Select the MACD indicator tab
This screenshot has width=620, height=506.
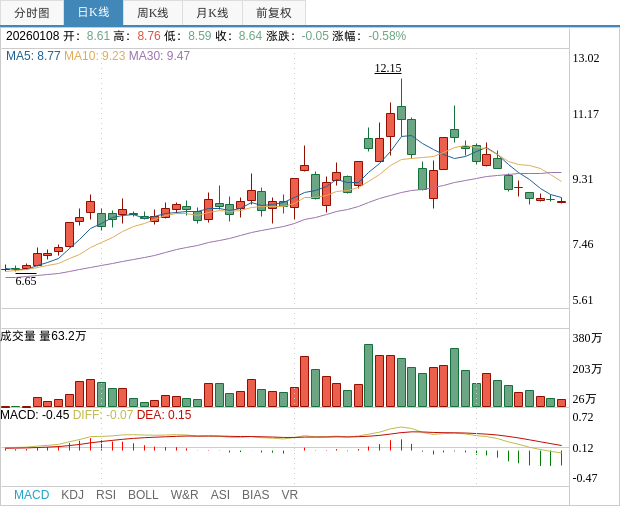click(x=31, y=495)
